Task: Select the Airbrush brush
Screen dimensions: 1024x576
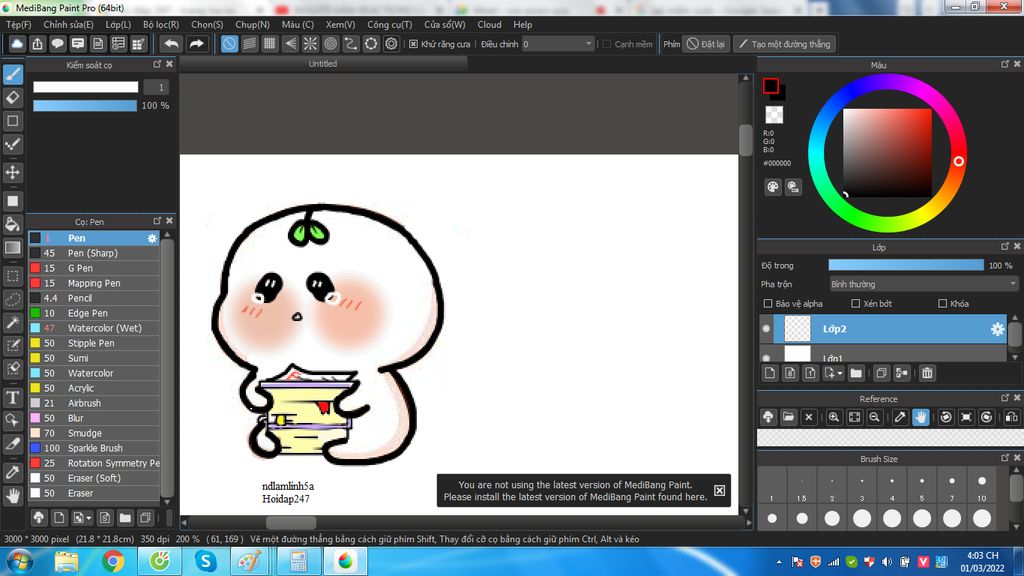Action: click(94, 404)
